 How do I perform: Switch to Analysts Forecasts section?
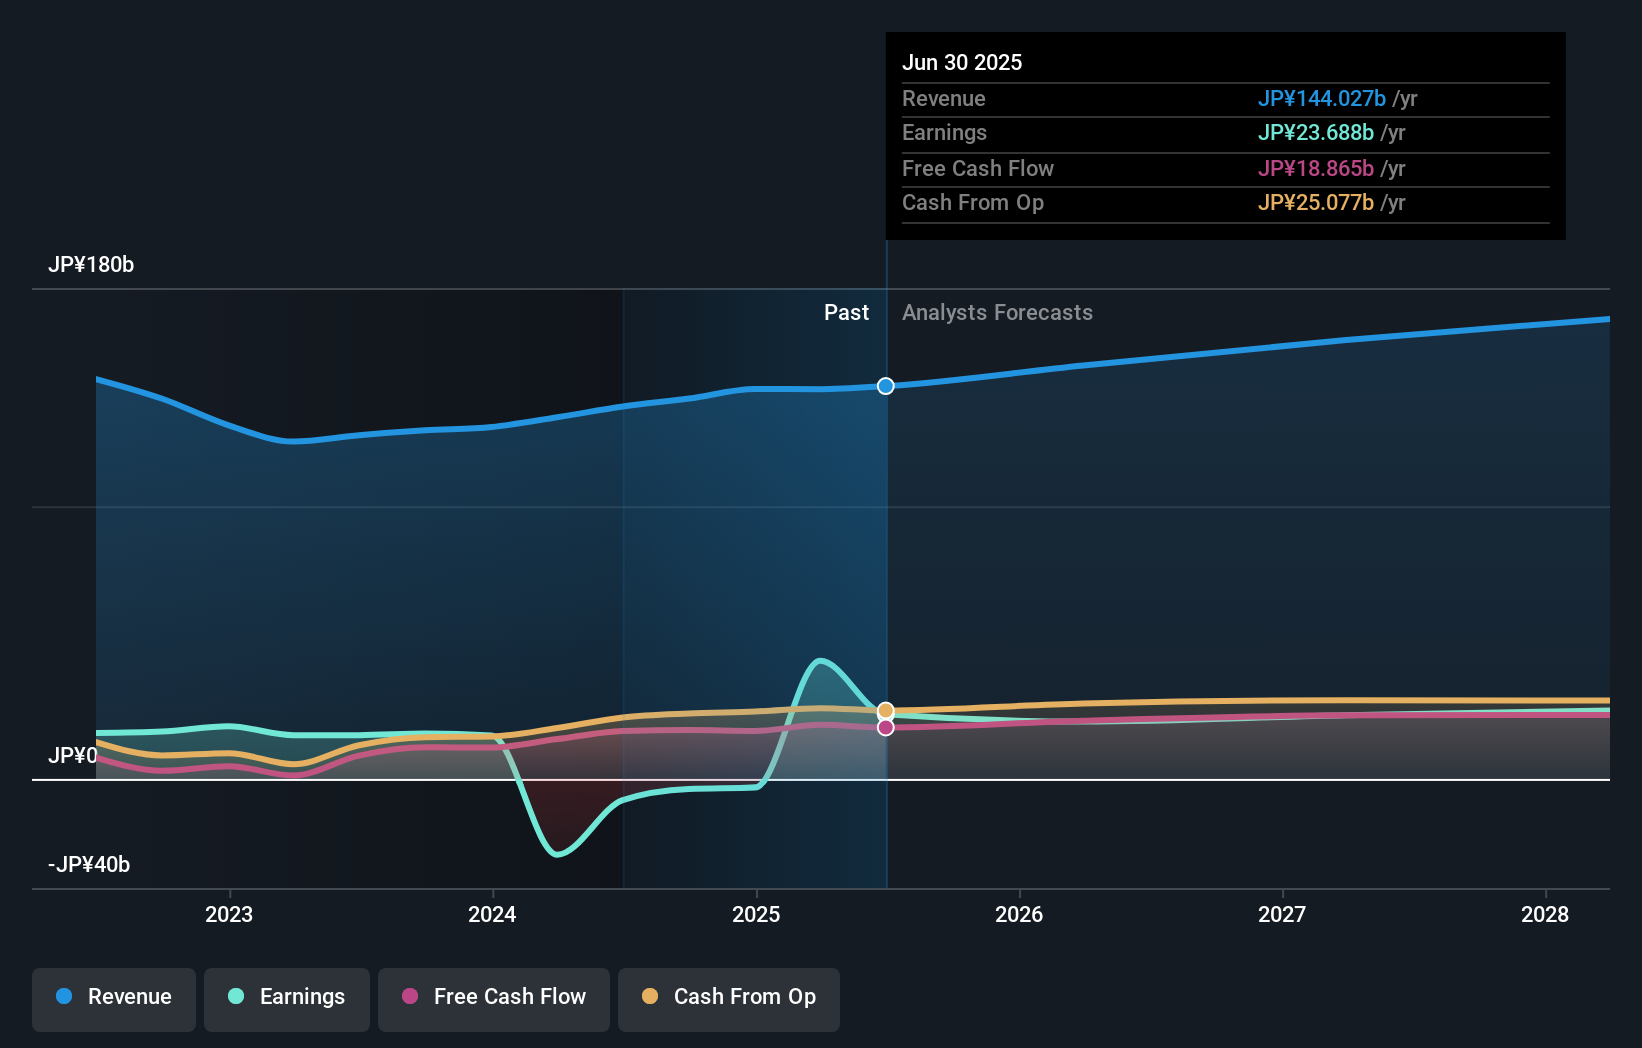point(996,312)
